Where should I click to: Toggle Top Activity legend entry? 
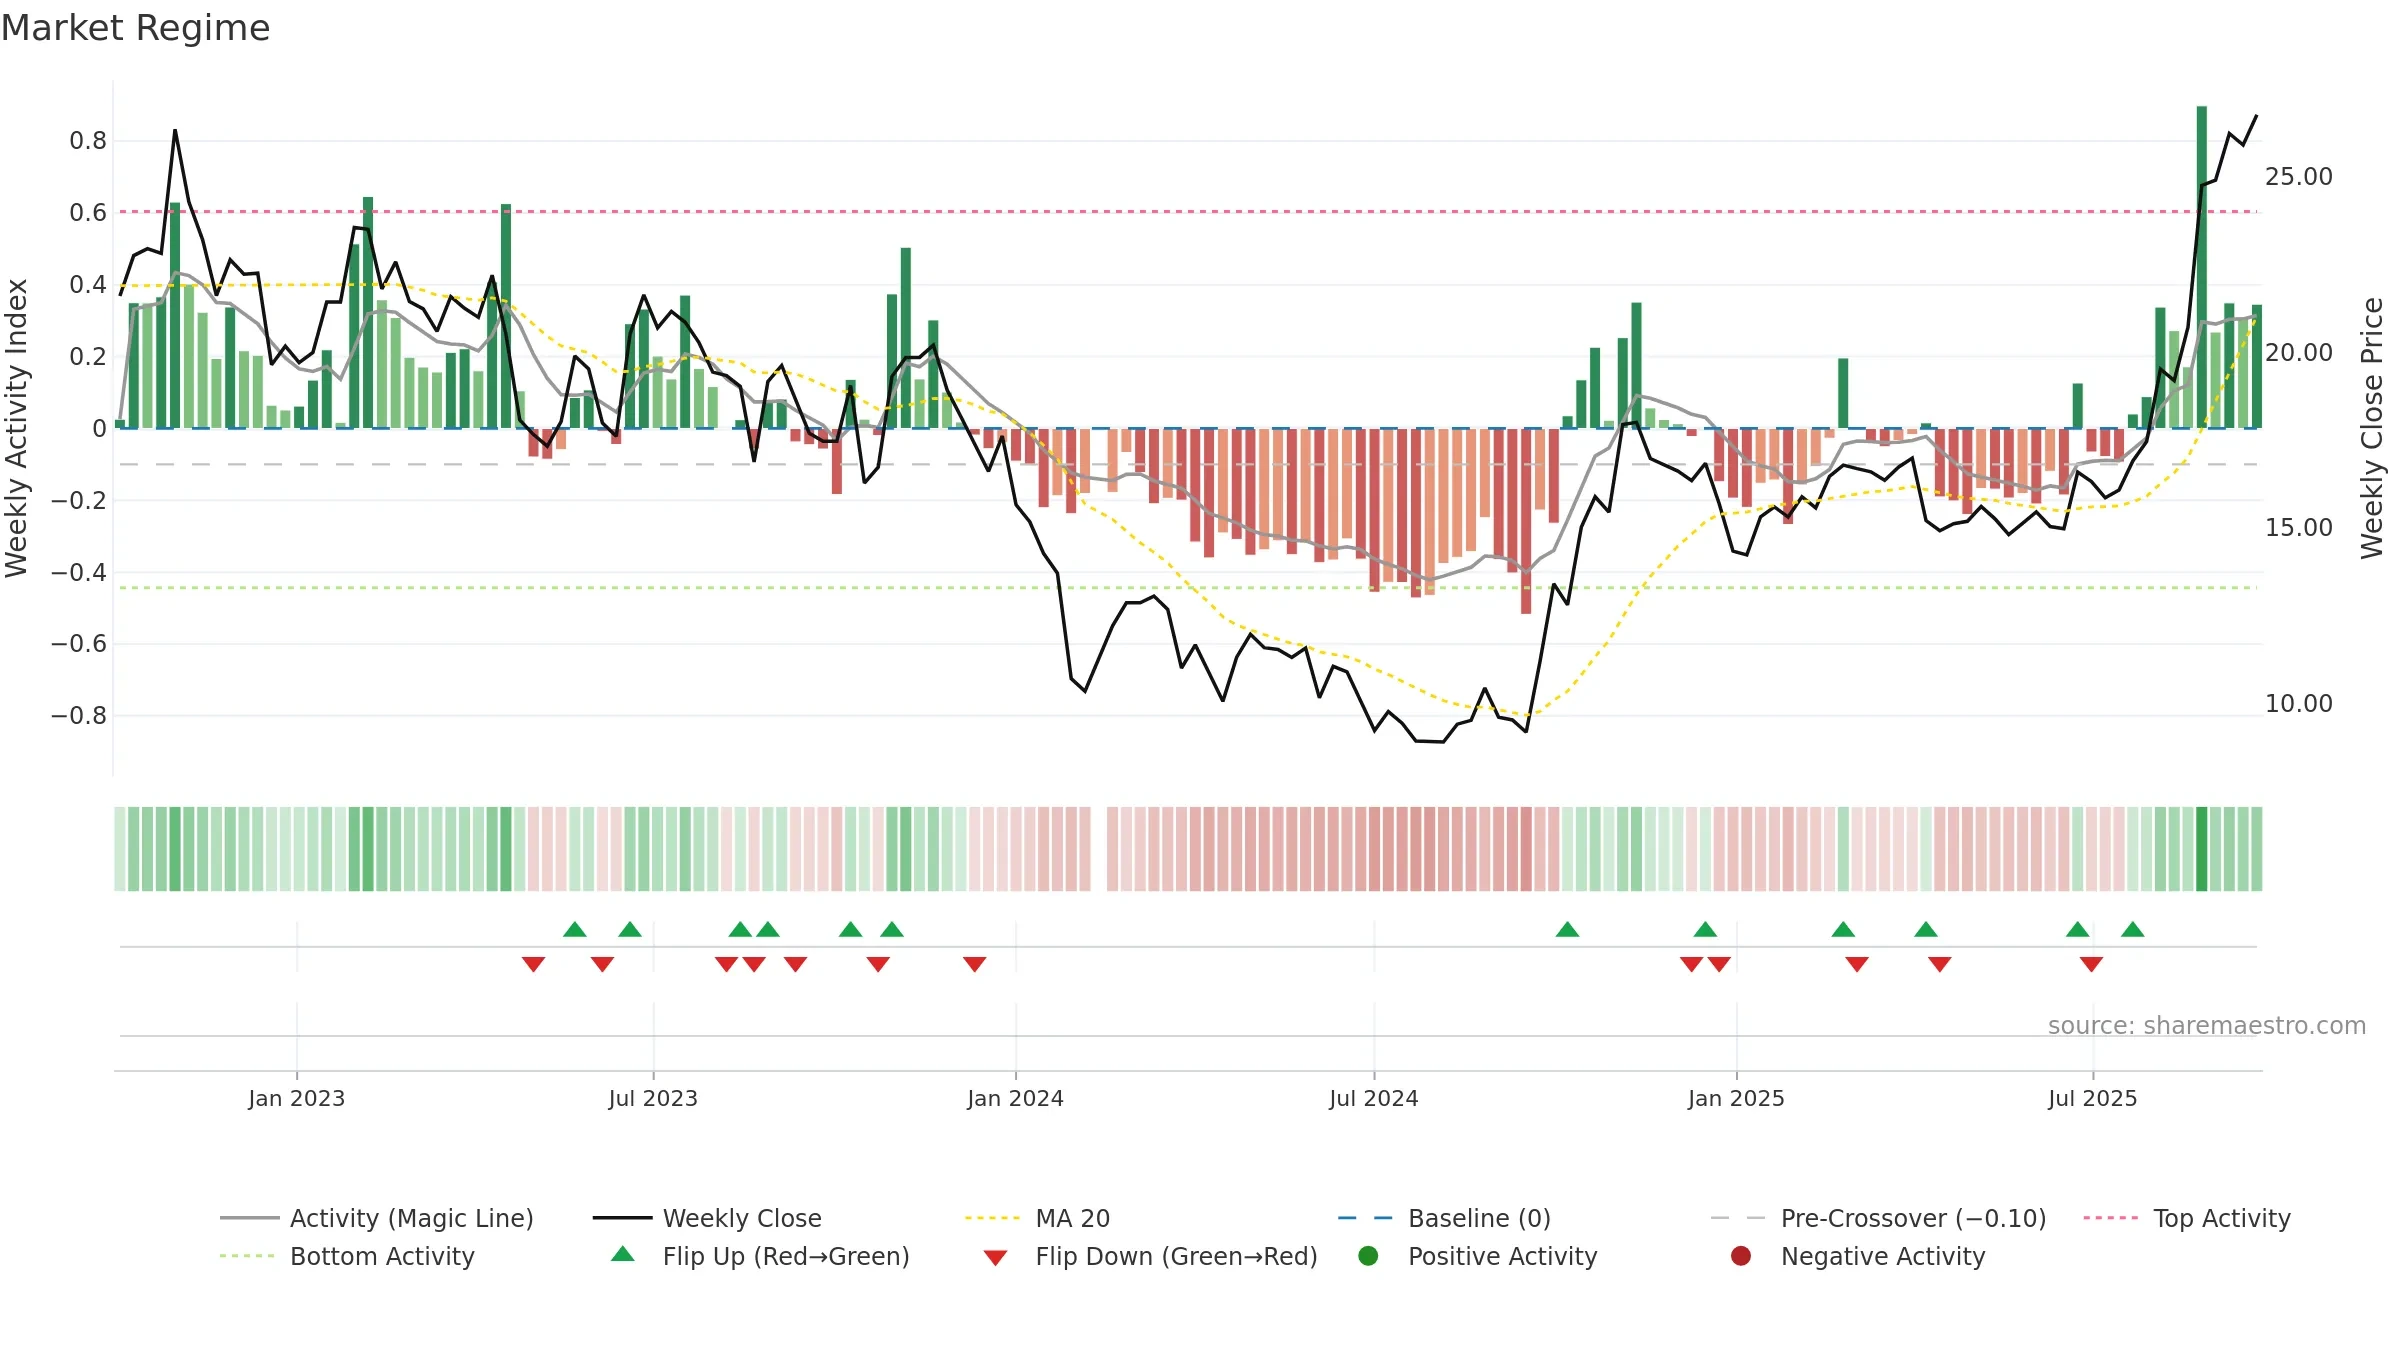[x=2186, y=1218]
